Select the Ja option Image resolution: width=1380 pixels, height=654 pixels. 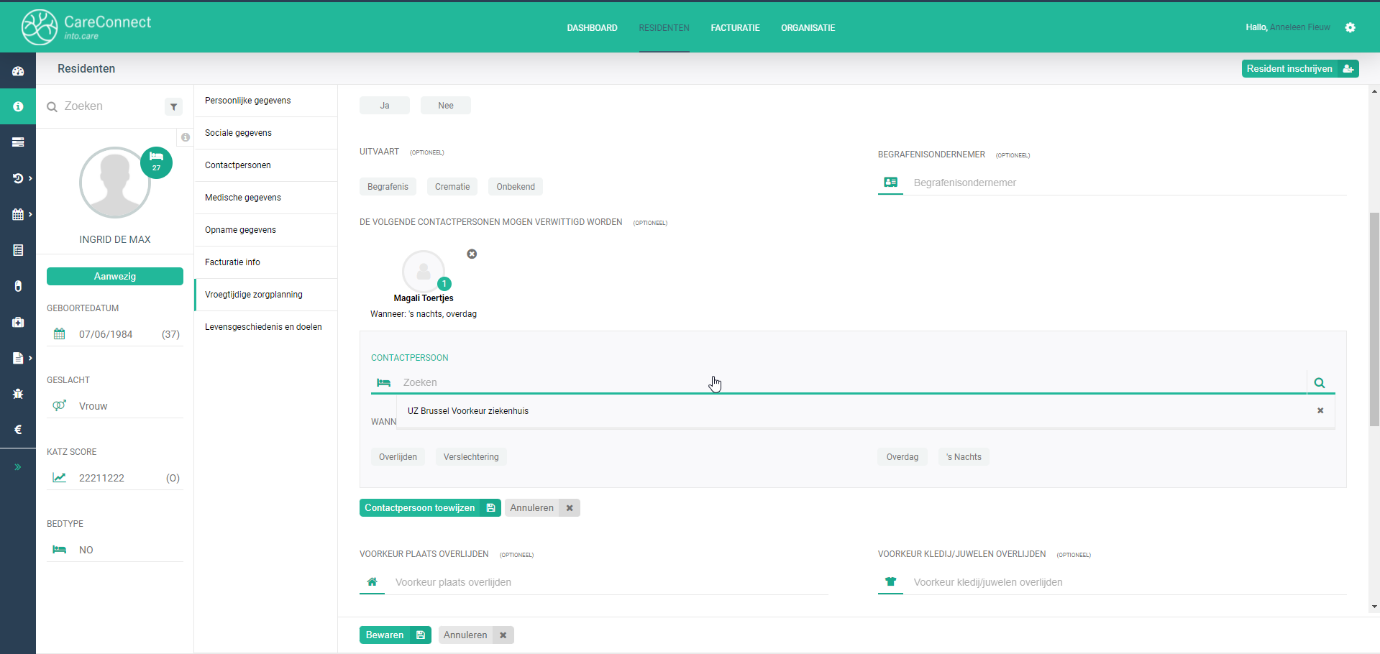pos(385,105)
